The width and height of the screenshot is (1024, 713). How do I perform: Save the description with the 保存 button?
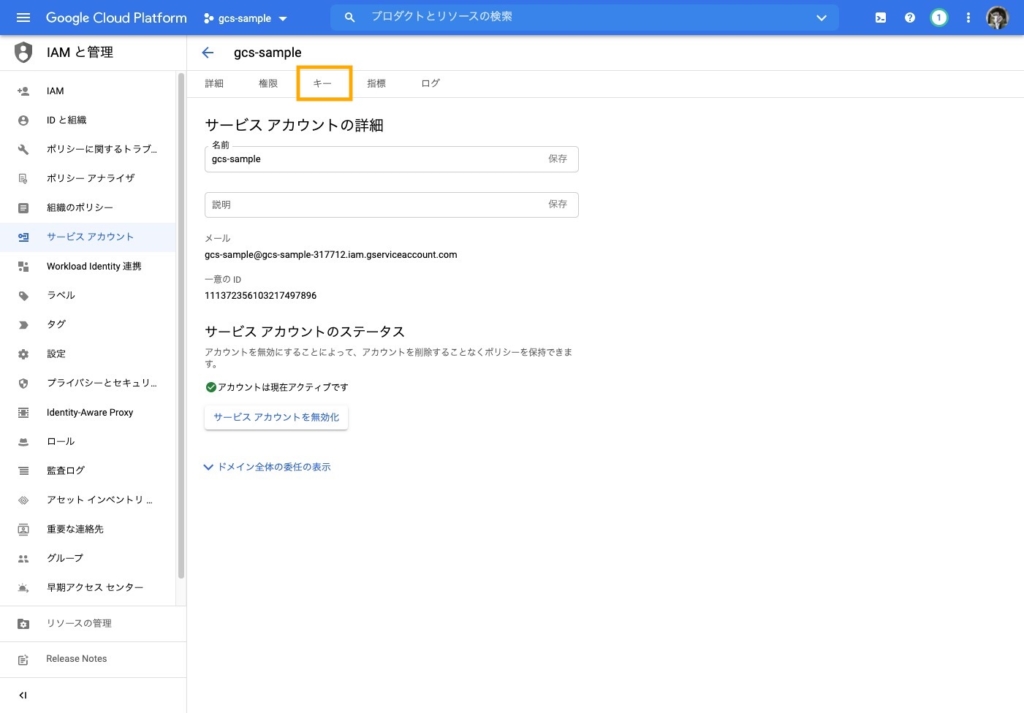click(558, 204)
